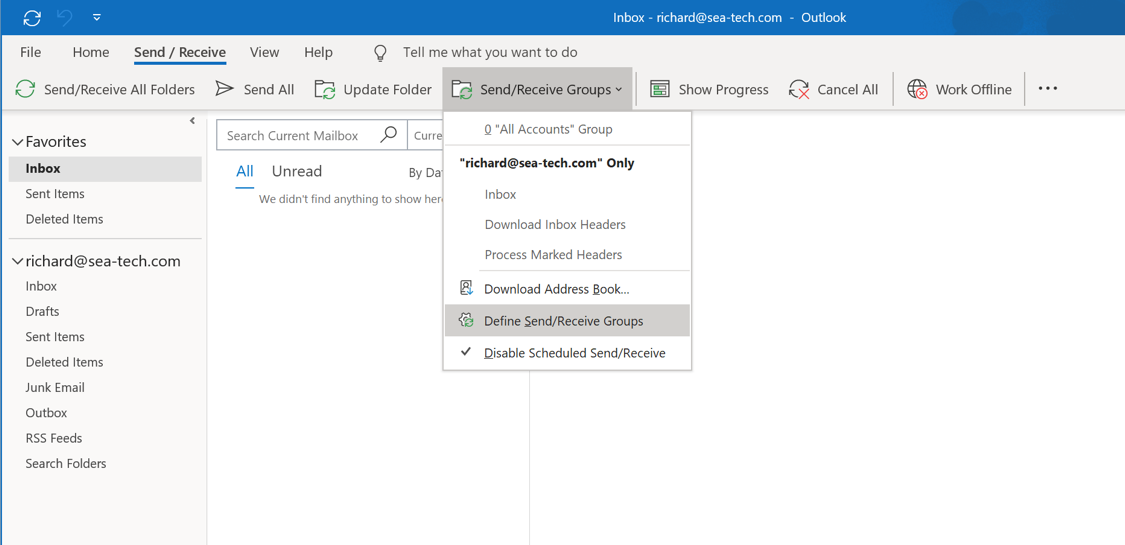Click the Undo arrow in title bar

click(x=65, y=17)
